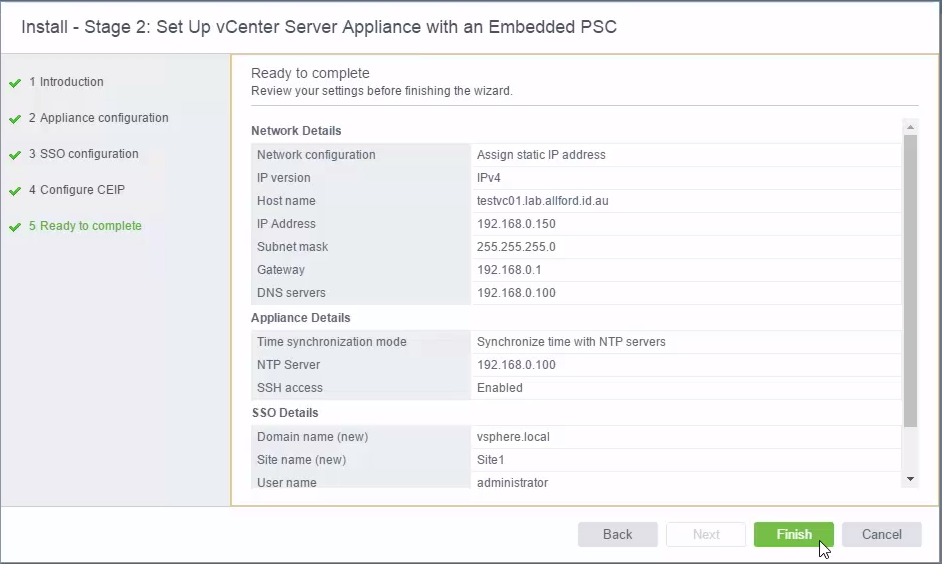This screenshot has width=942, height=564.
Task: Select host name testvc01.lab.allford.id.au
Action: (542, 201)
